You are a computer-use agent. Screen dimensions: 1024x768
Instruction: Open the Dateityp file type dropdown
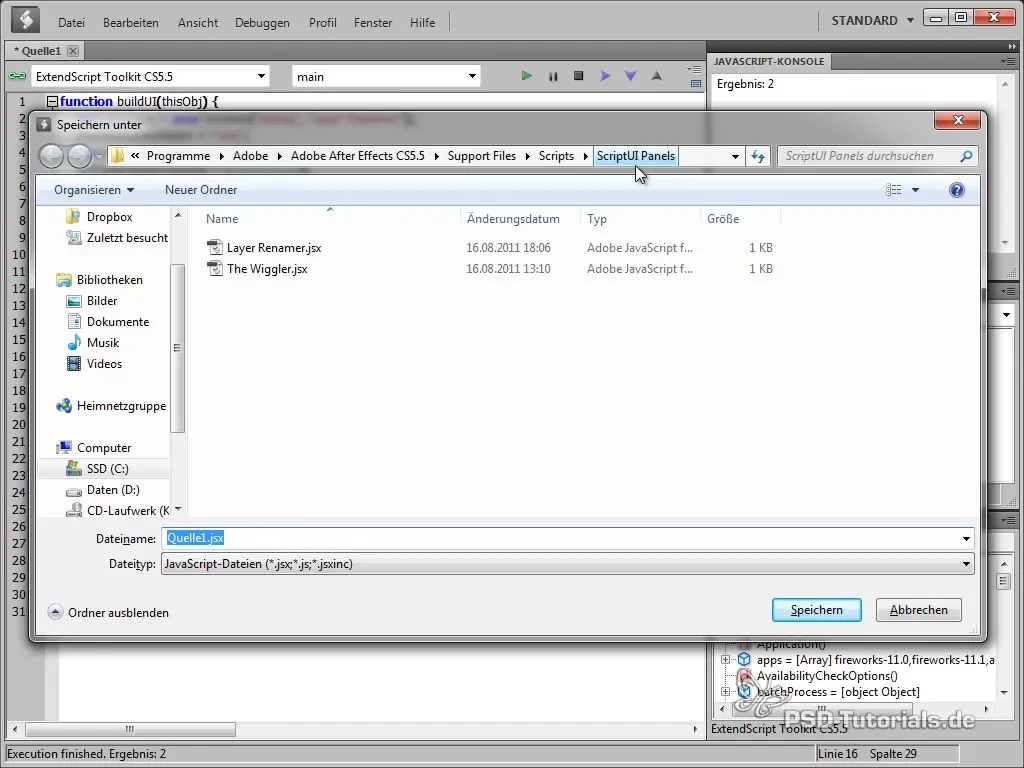coord(568,564)
